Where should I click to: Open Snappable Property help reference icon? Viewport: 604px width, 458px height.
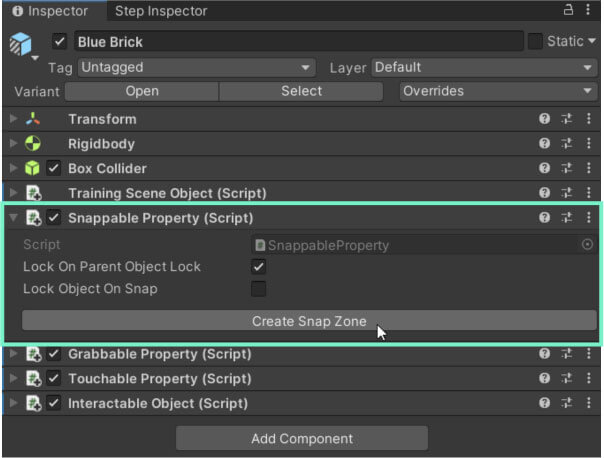point(544,218)
